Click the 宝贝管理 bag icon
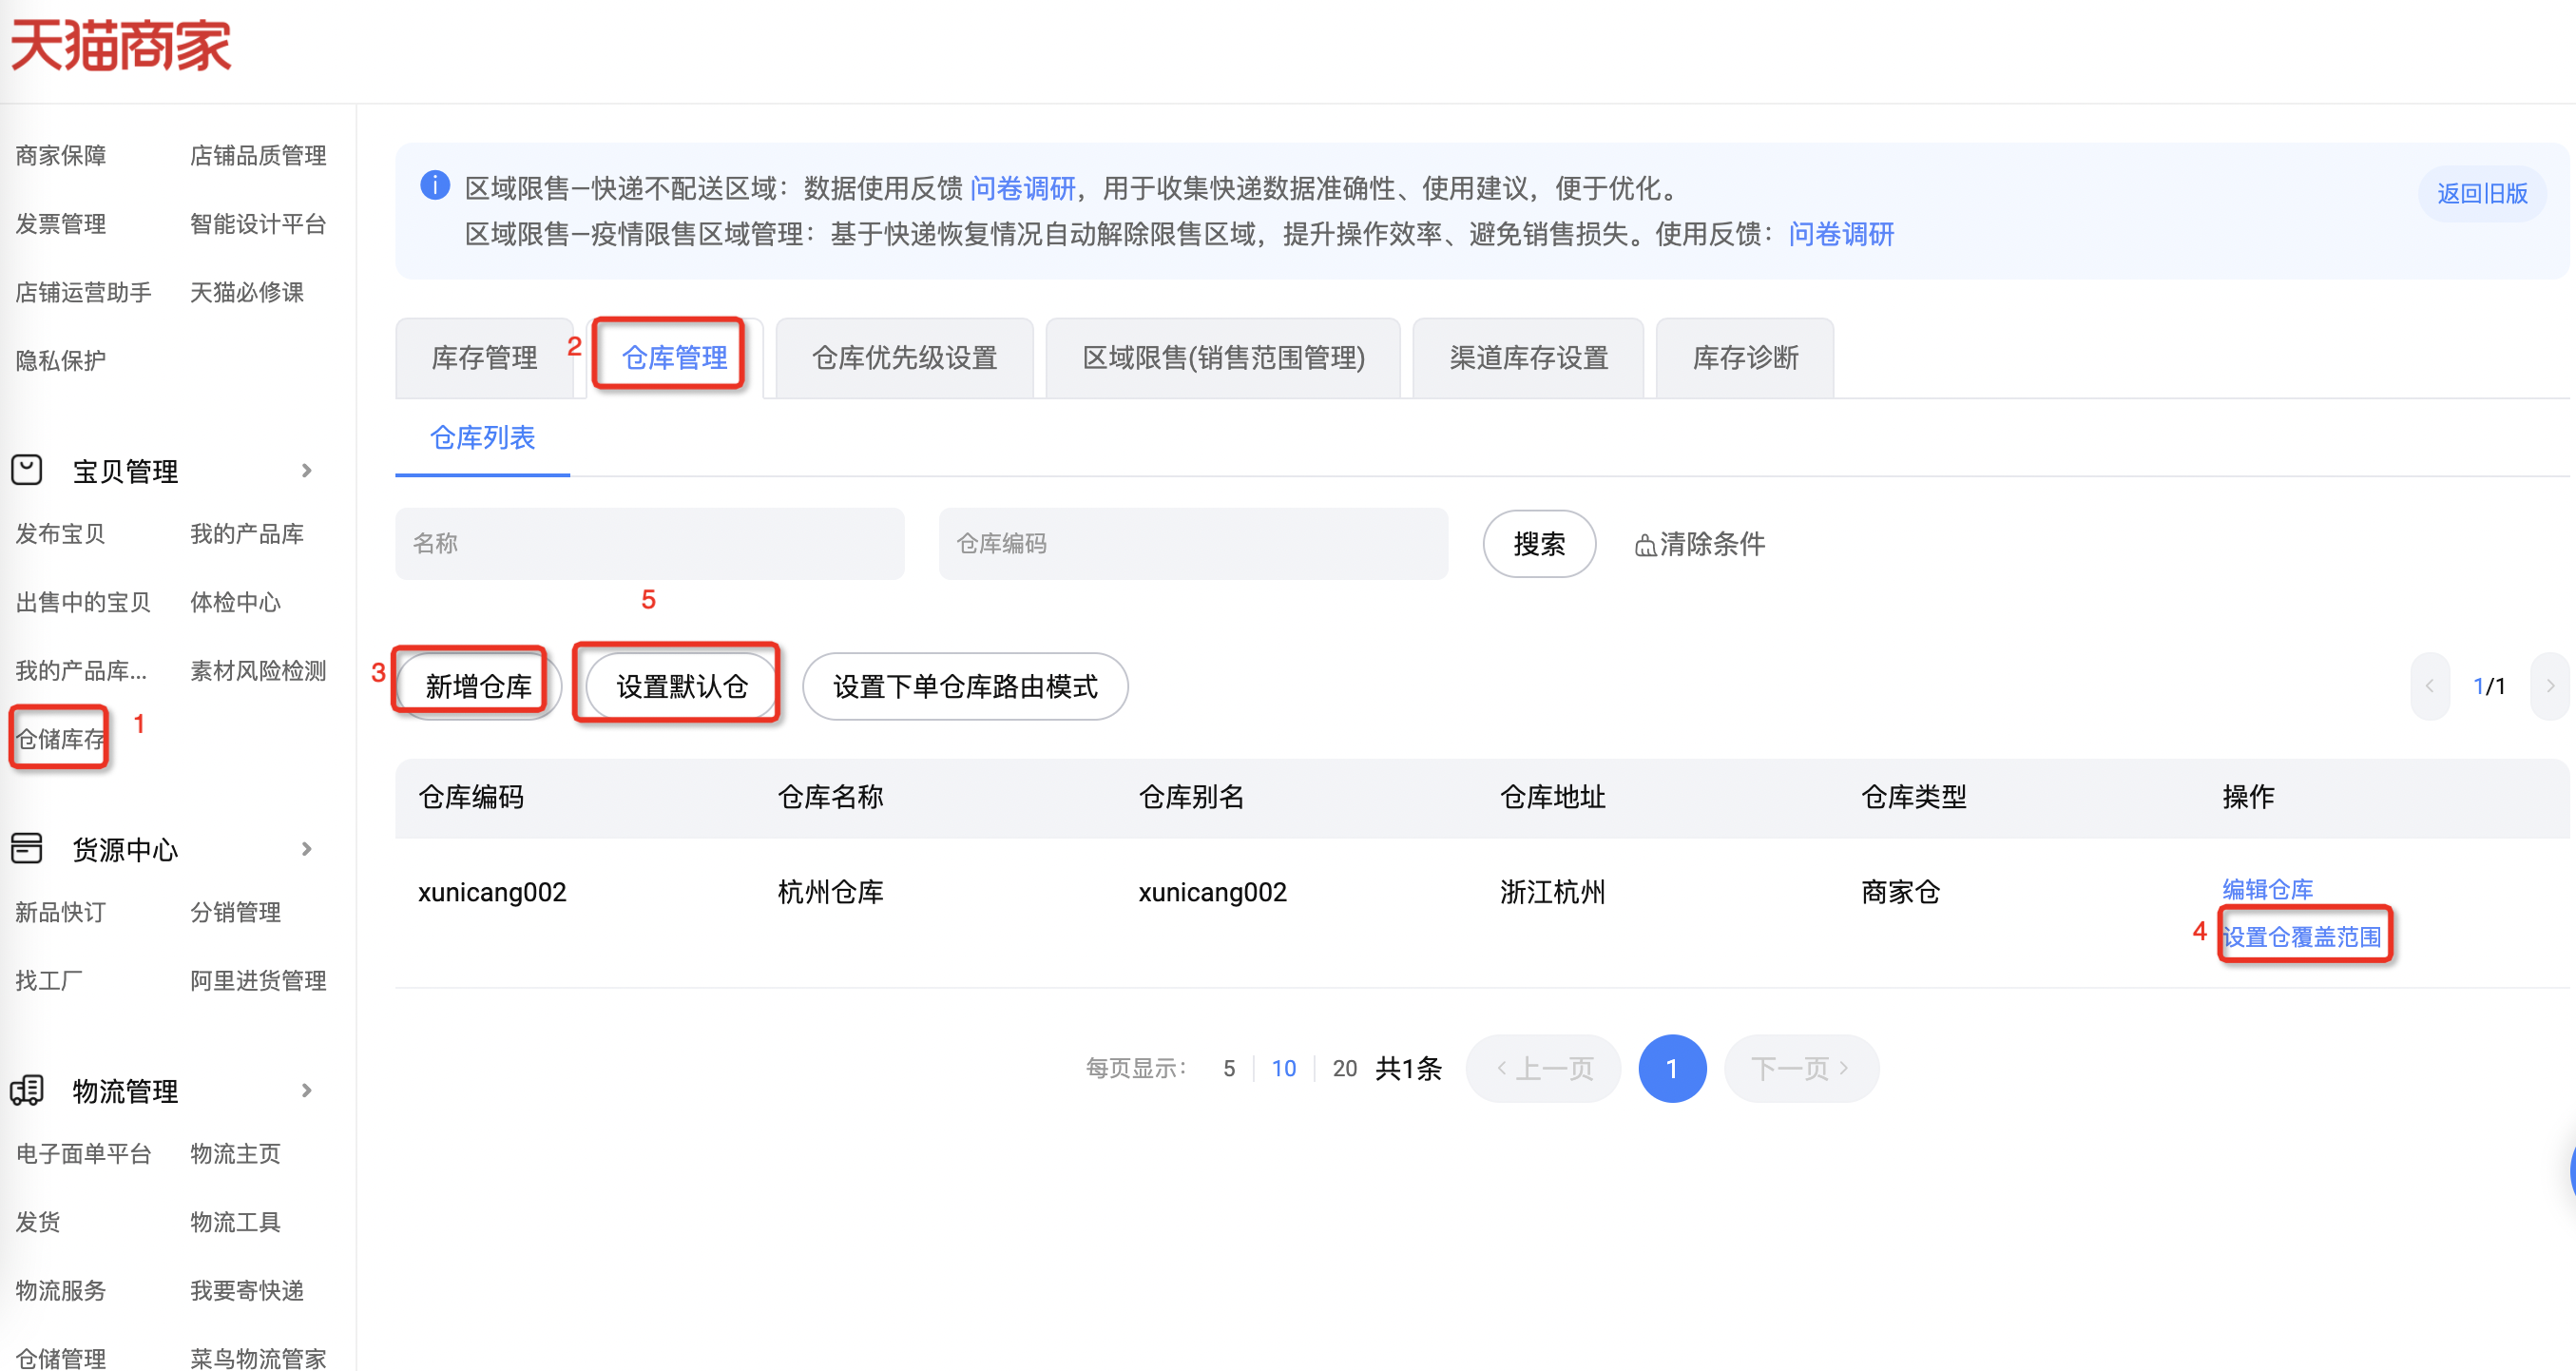 (27, 470)
